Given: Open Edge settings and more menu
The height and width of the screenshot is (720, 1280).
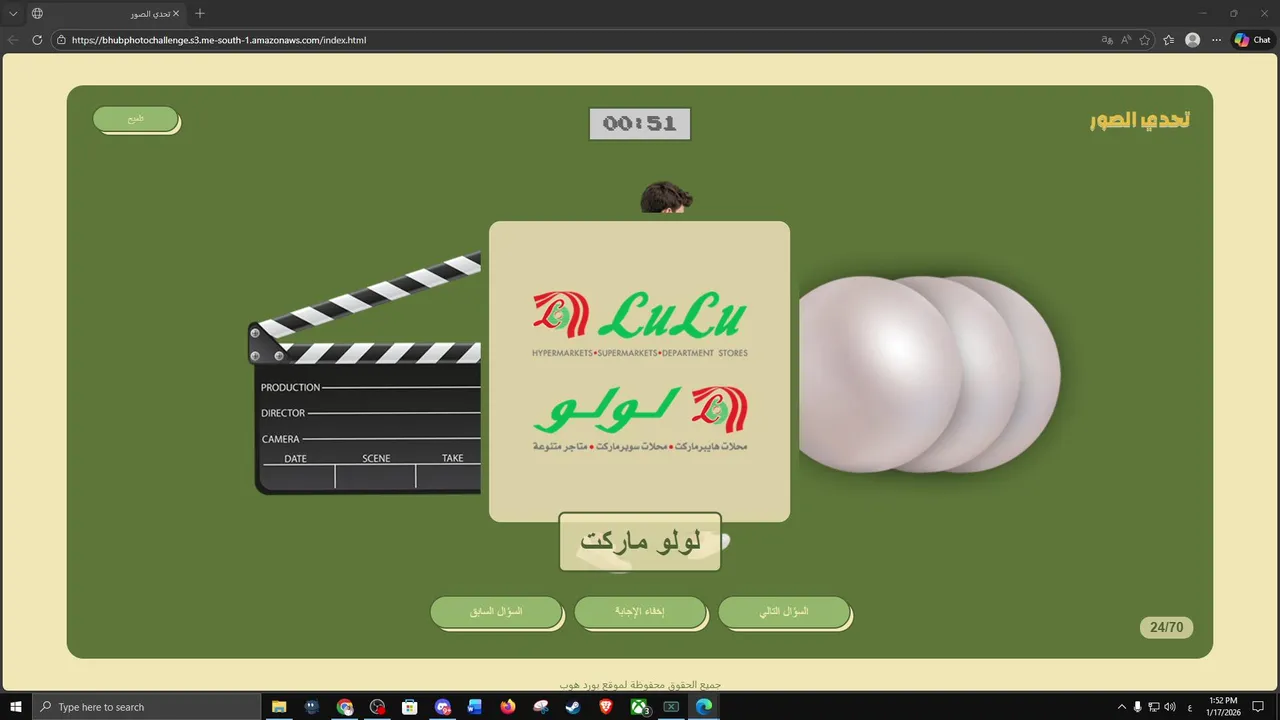Looking at the screenshot, I should tap(1216, 40).
